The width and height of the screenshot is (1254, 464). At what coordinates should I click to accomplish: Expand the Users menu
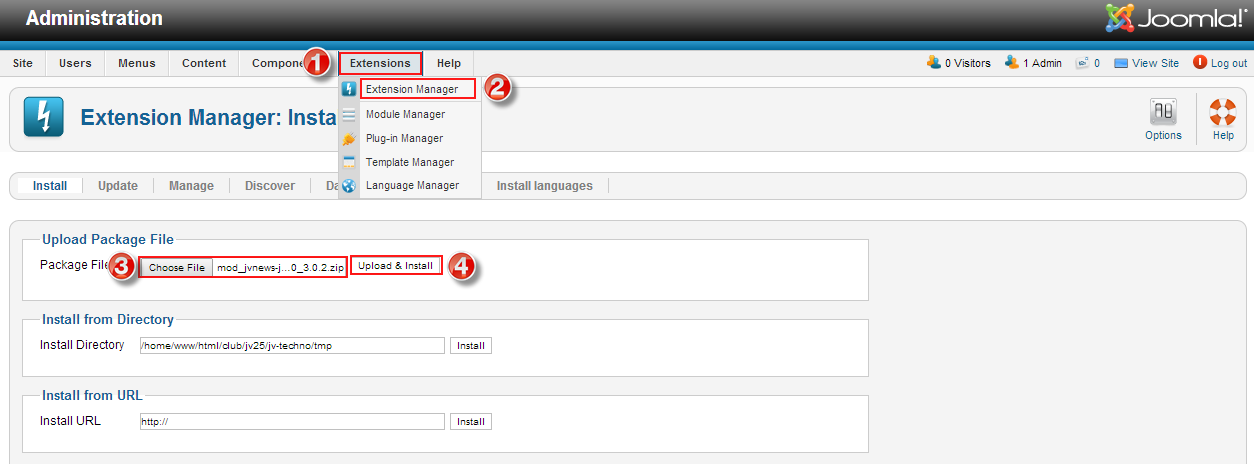tap(75, 63)
